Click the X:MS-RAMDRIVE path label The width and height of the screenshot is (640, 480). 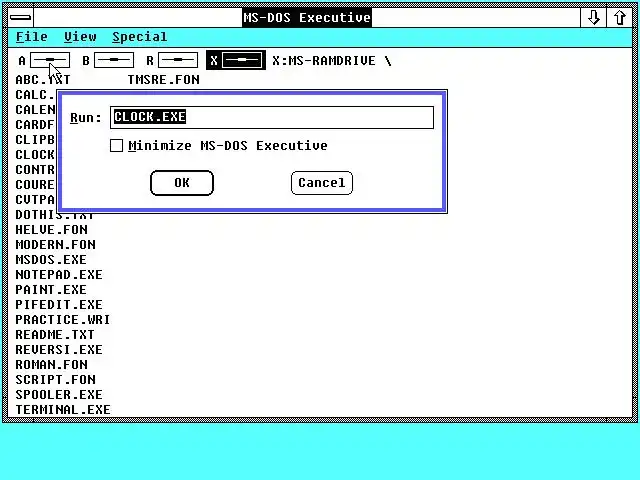(332, 61)
